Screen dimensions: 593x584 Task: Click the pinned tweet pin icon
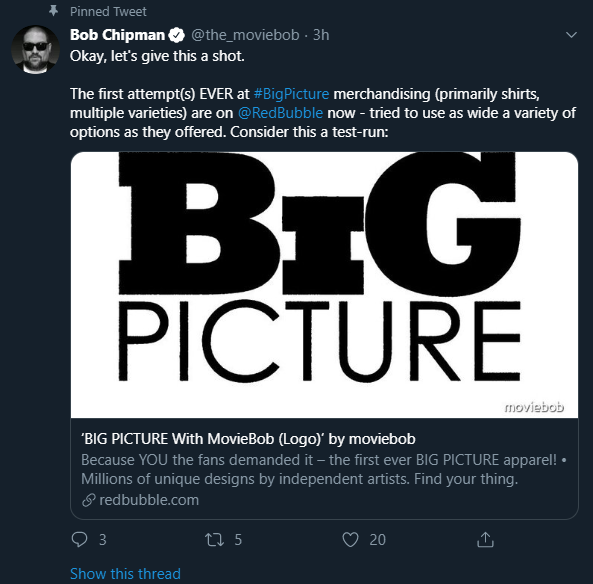pos(54,11)
